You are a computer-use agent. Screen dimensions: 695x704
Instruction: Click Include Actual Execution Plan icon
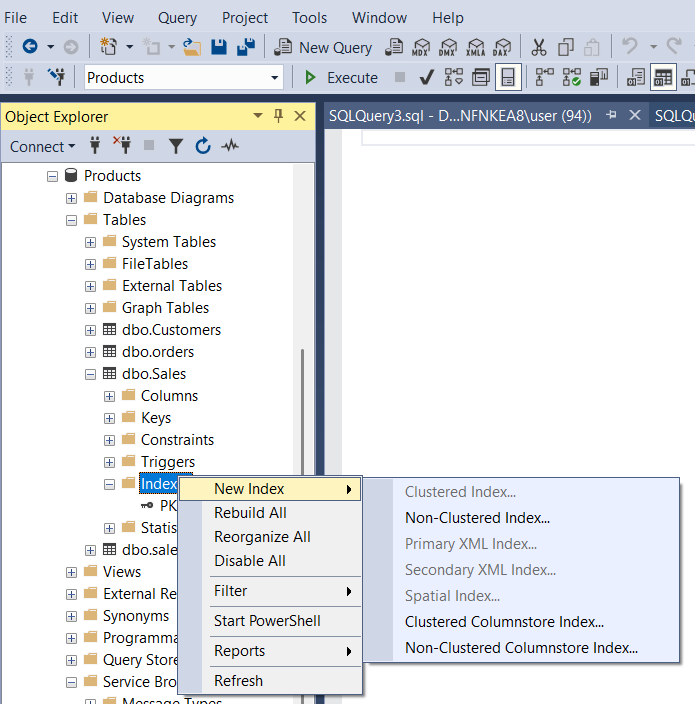544,77
